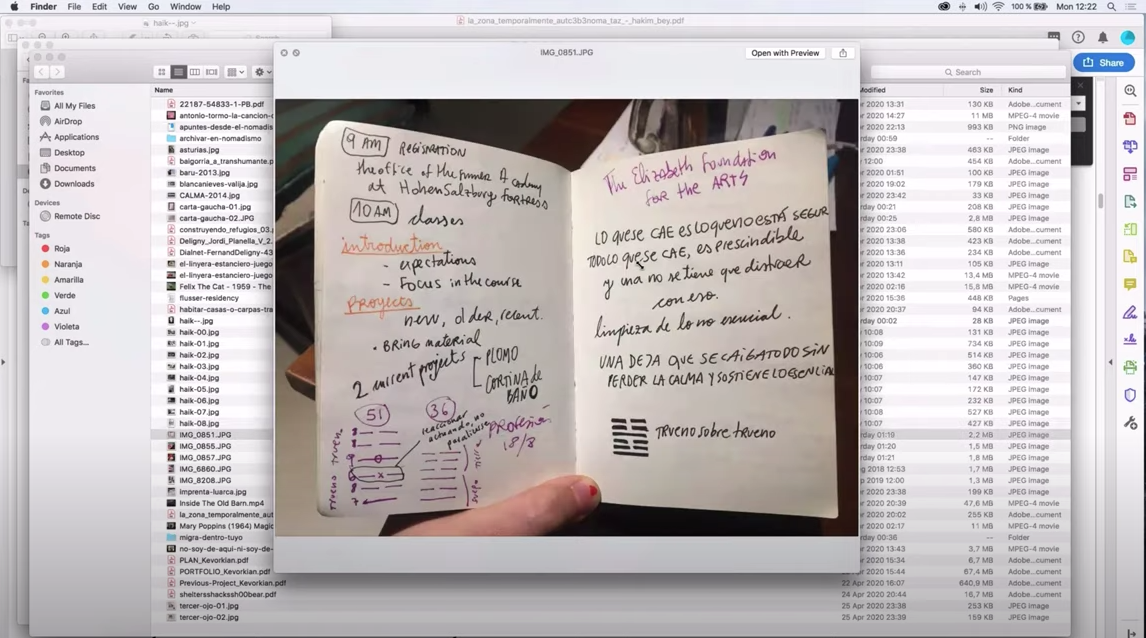Switch Finder to icon view
The width and height of the screenshot is (1146, 638).
(162, 72)
